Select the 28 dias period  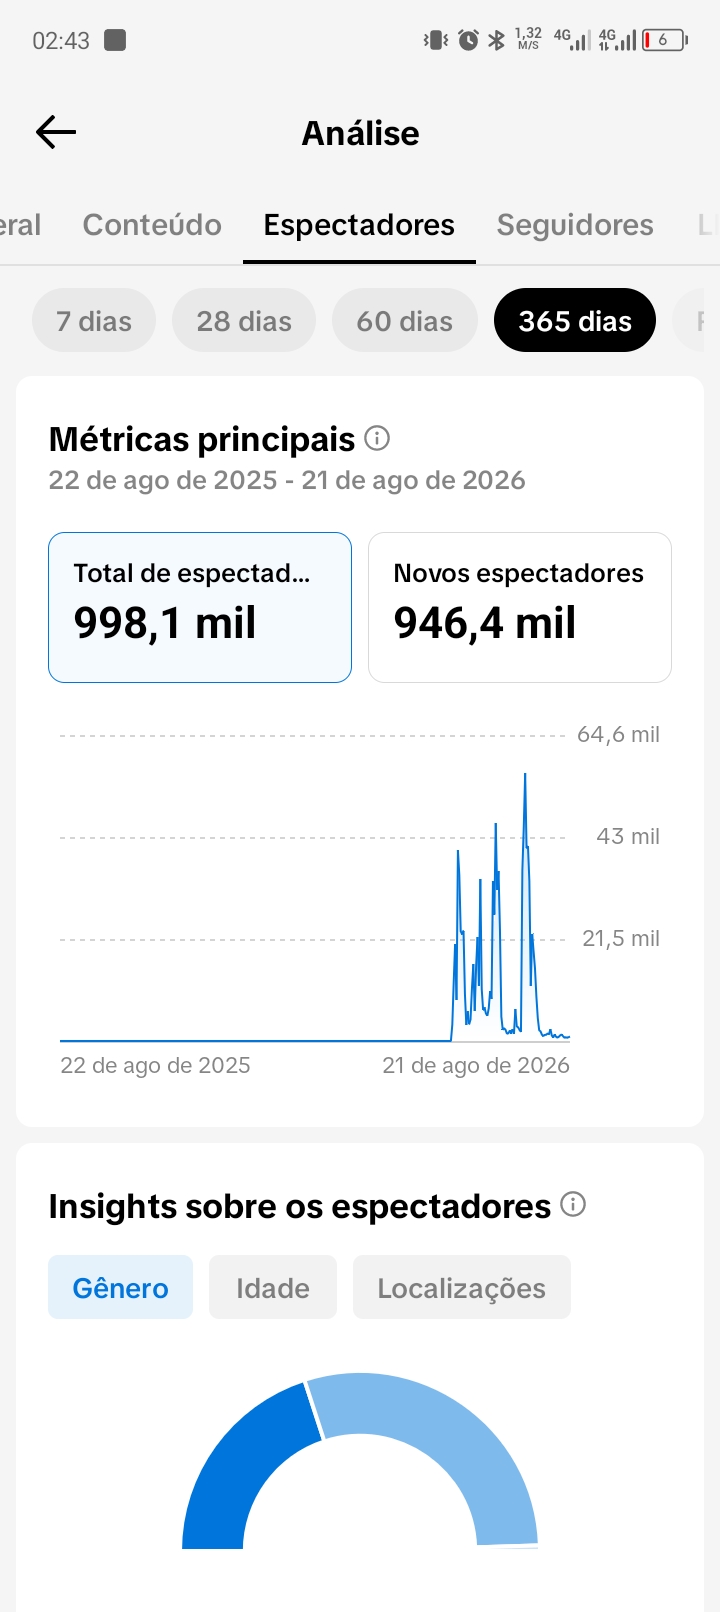[244, 321]
